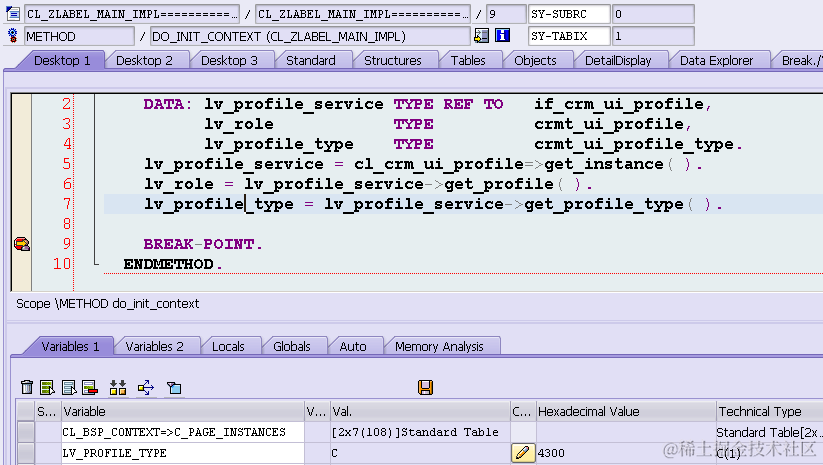
Task: Select row selector for CL_BSP_CONTEXT row
Action: [25, 432]
